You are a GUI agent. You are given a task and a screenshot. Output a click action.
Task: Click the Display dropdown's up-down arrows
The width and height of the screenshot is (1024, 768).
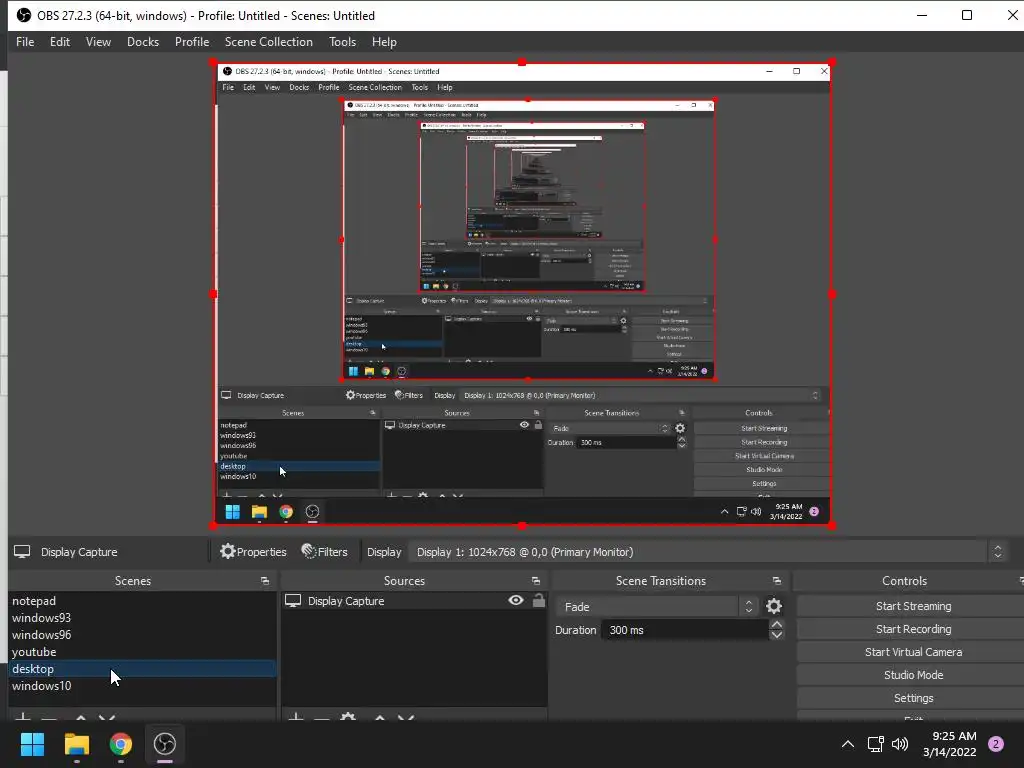pyautogui.click(x=997, y=552)
